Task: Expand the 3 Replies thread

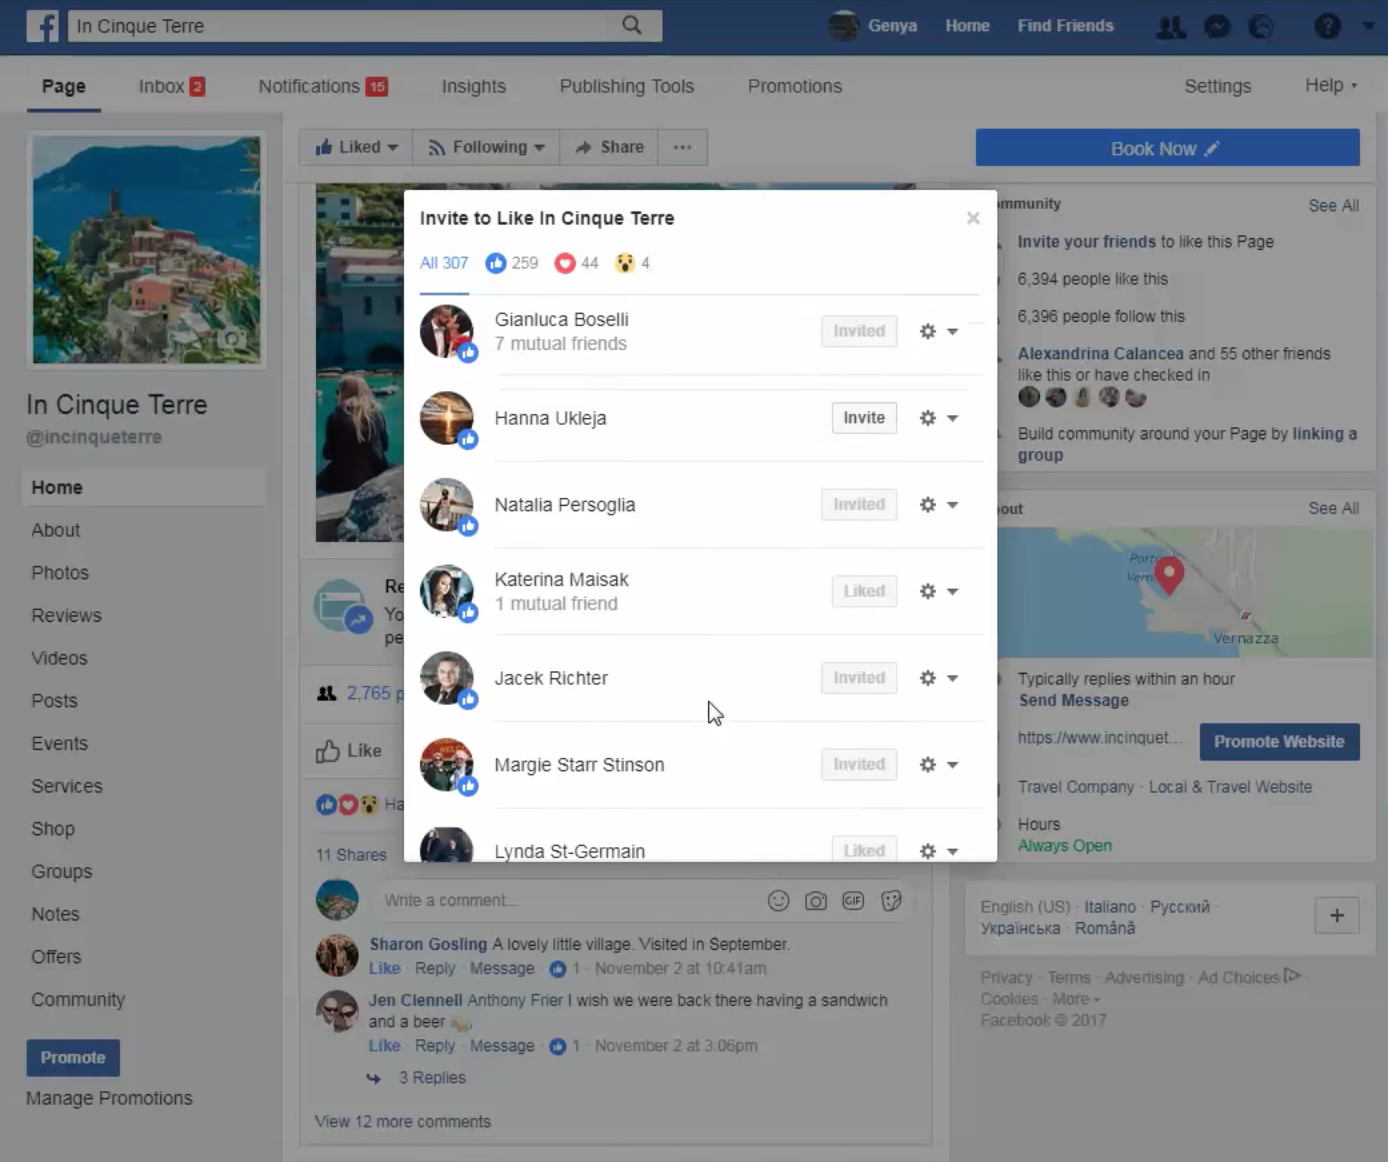Action: tap(432, 1078)
